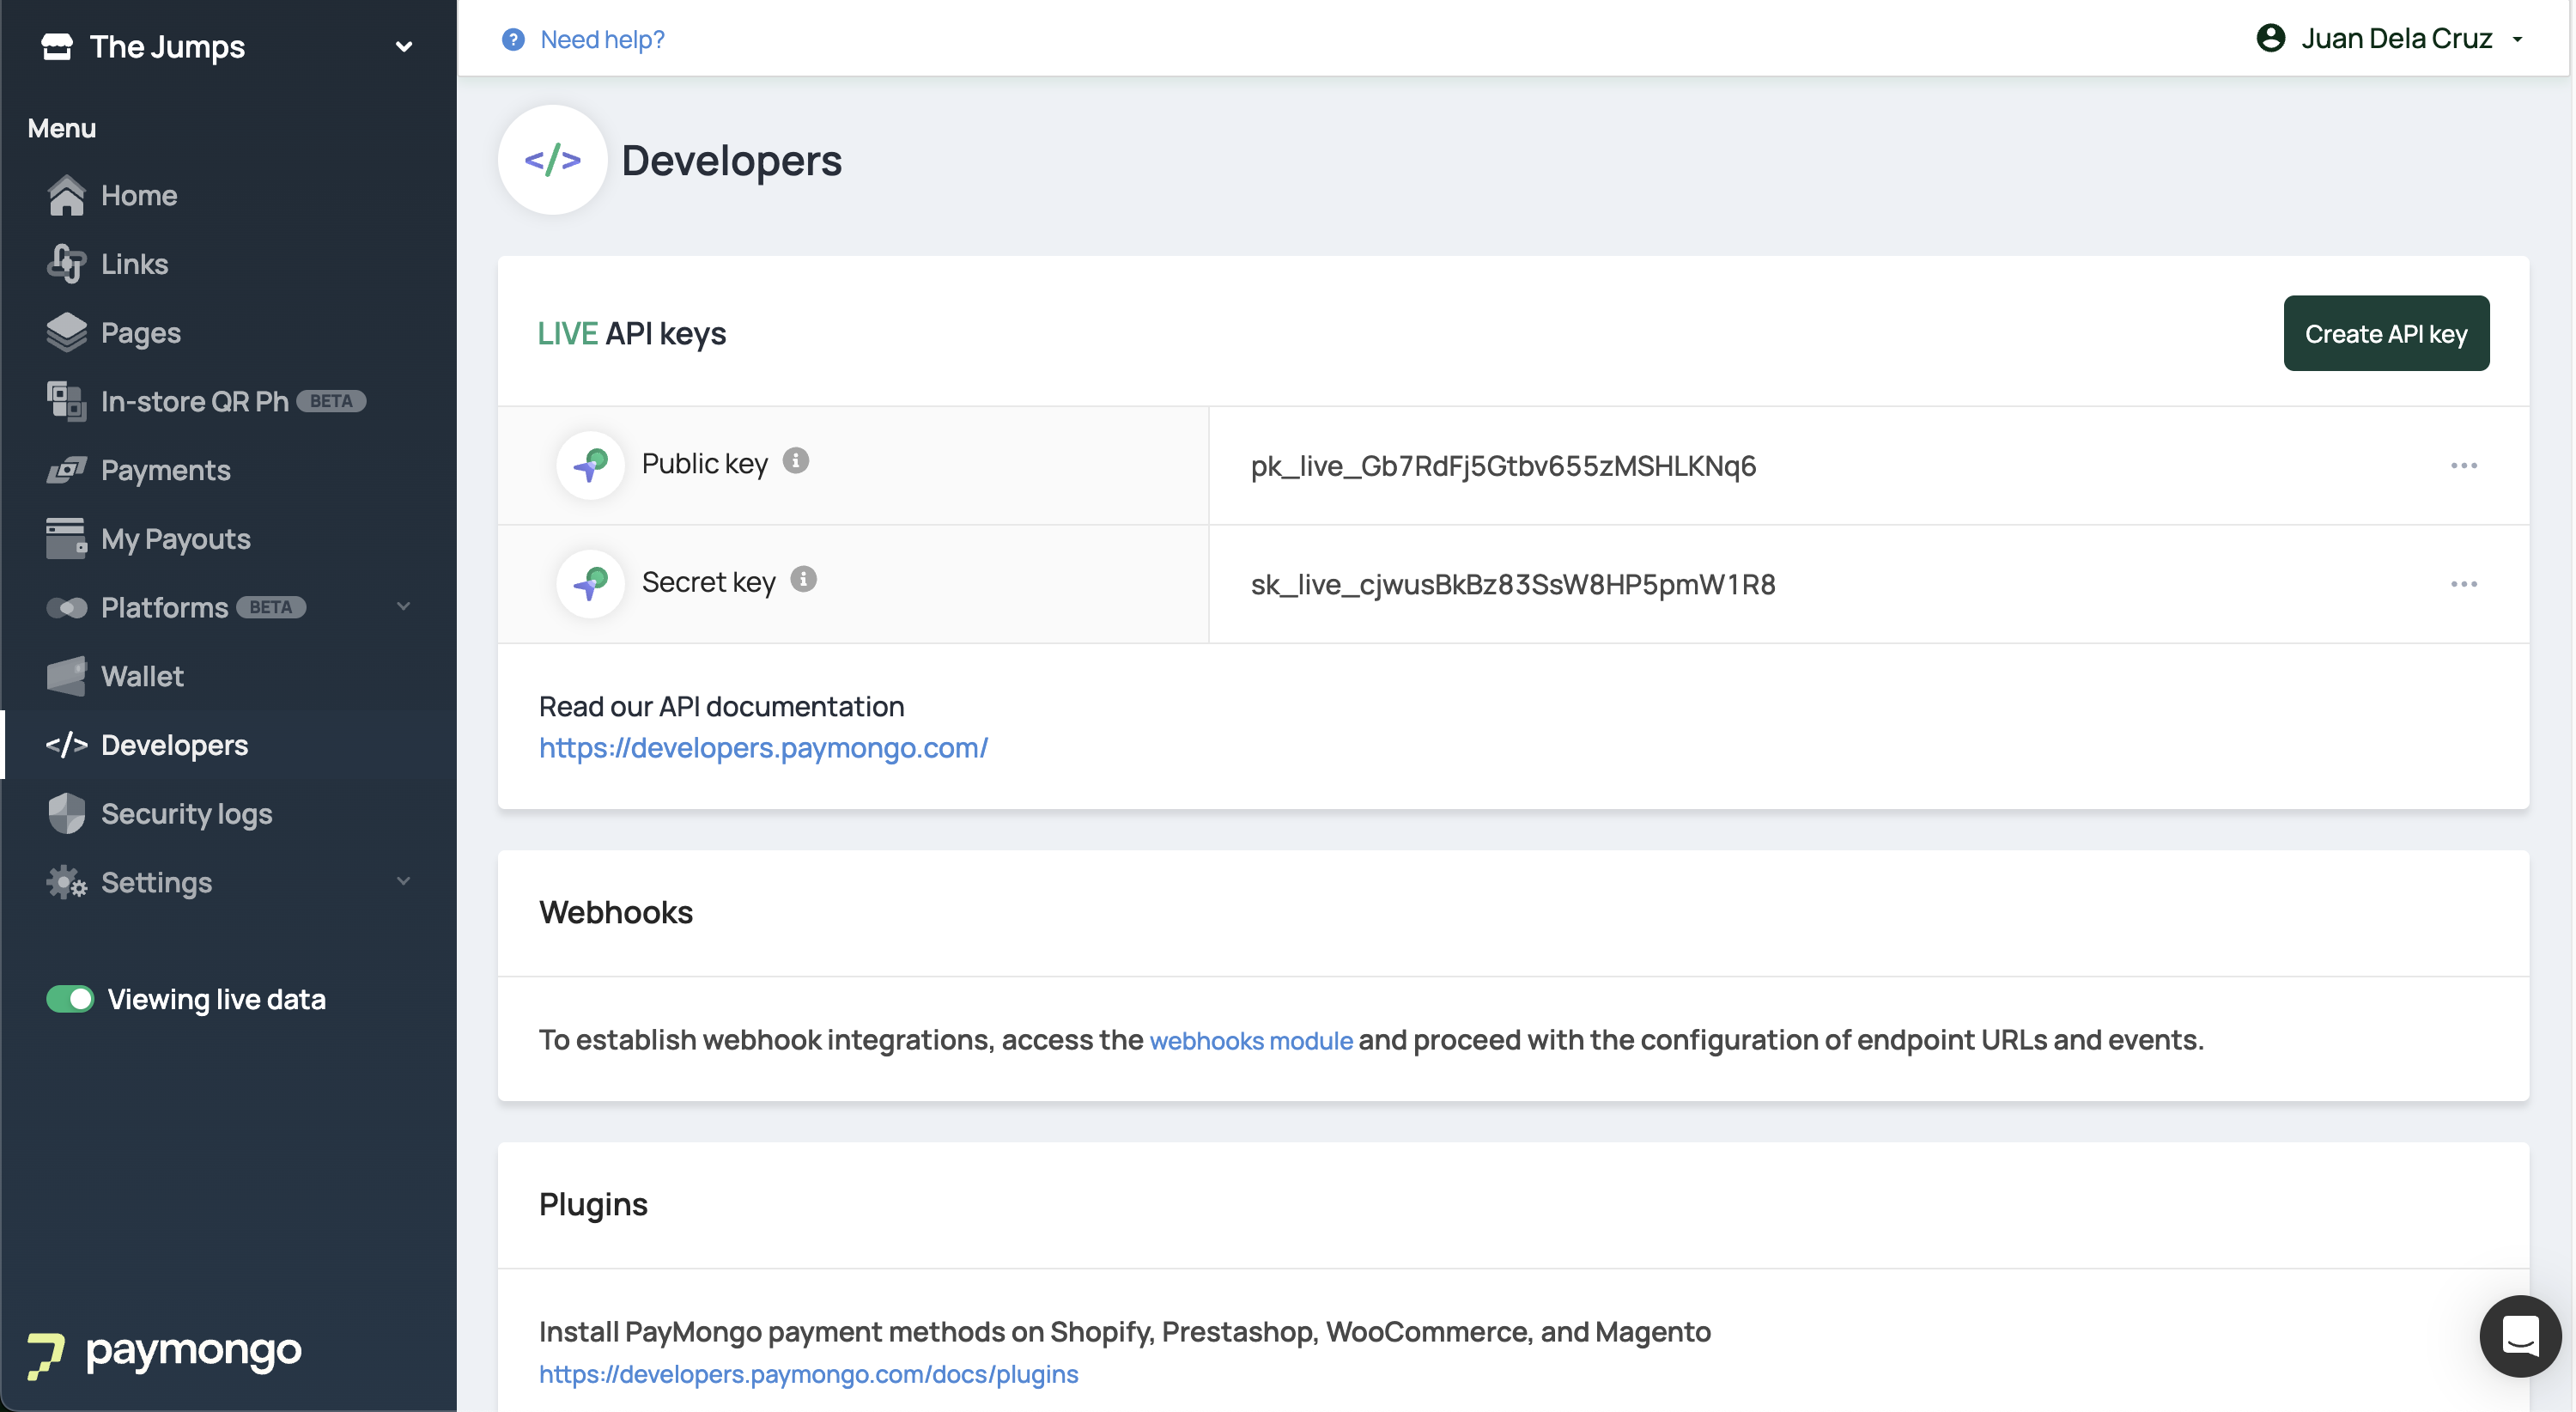Toggle the Viewing live data switch
Viewport: 2576px width, 1412px height.
[x=70, y=999]
